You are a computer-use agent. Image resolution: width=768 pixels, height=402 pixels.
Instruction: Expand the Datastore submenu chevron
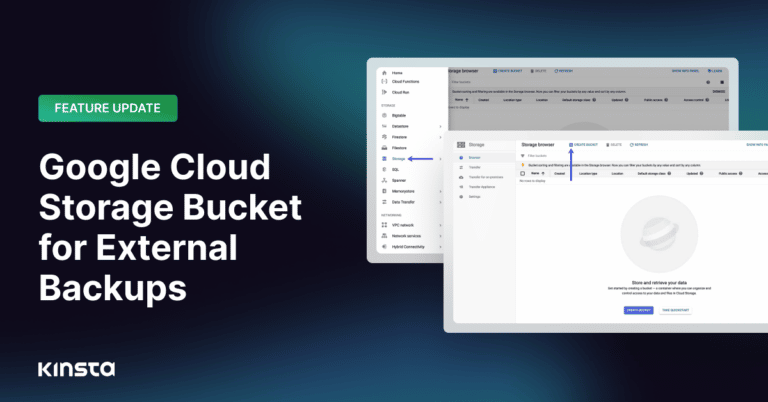click(440, 126)
